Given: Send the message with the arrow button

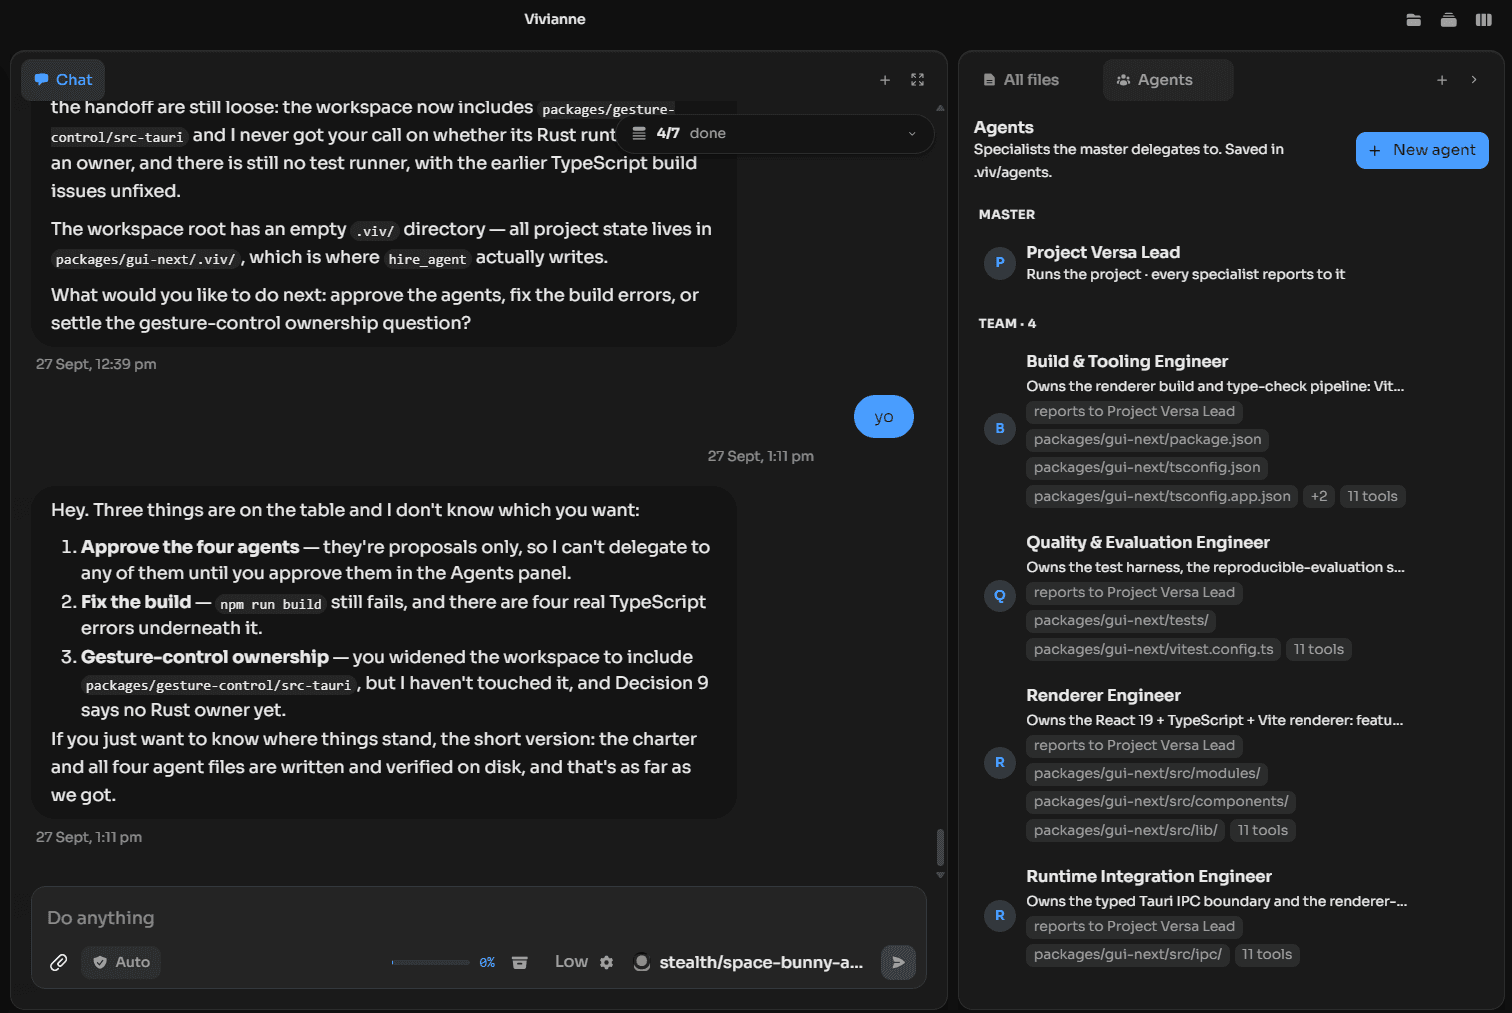Looking at the screenshot, I should click(x=898, y=962).
